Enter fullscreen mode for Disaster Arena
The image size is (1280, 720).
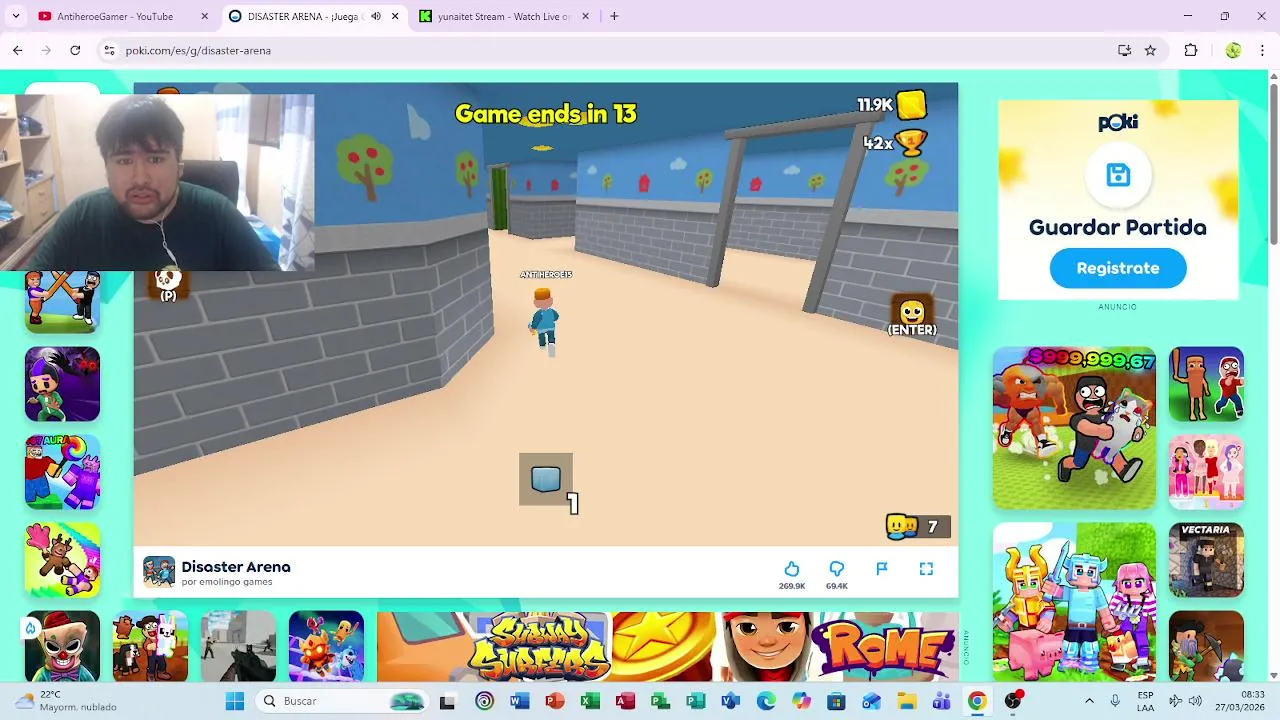pyautogui.click(x=926, y=568)
